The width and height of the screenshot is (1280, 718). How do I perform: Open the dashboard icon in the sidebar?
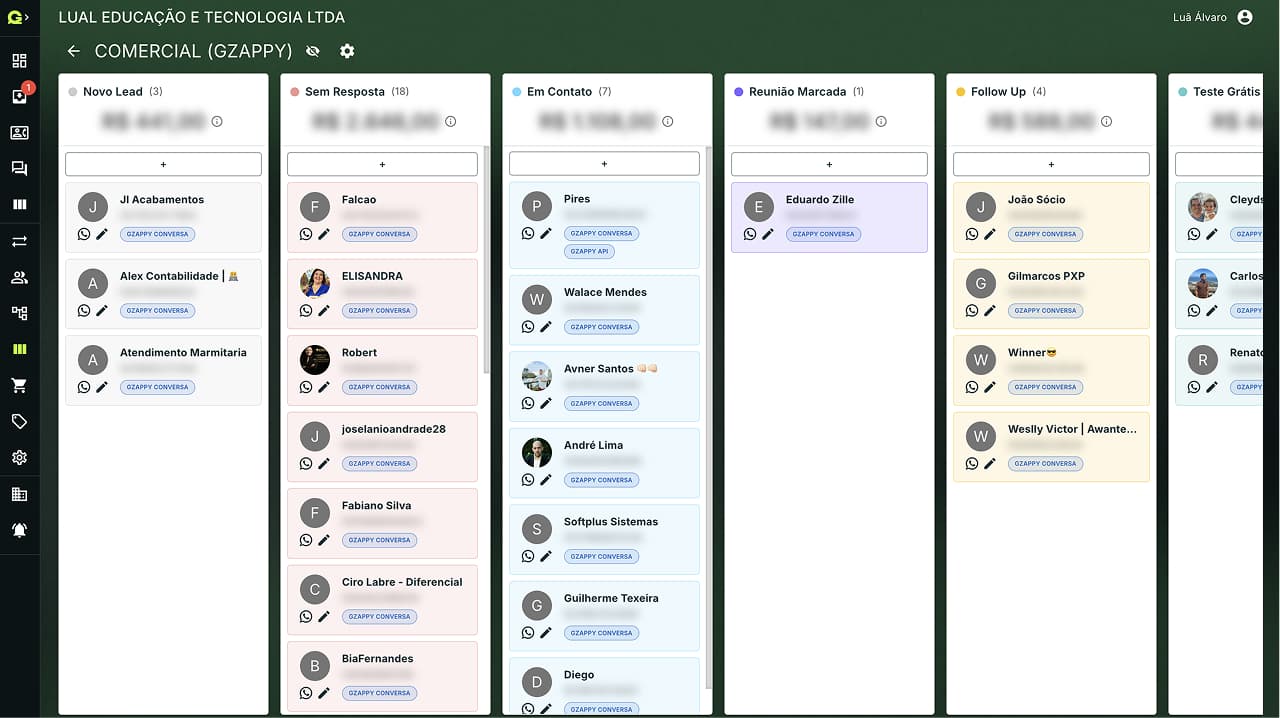(19, 61)
